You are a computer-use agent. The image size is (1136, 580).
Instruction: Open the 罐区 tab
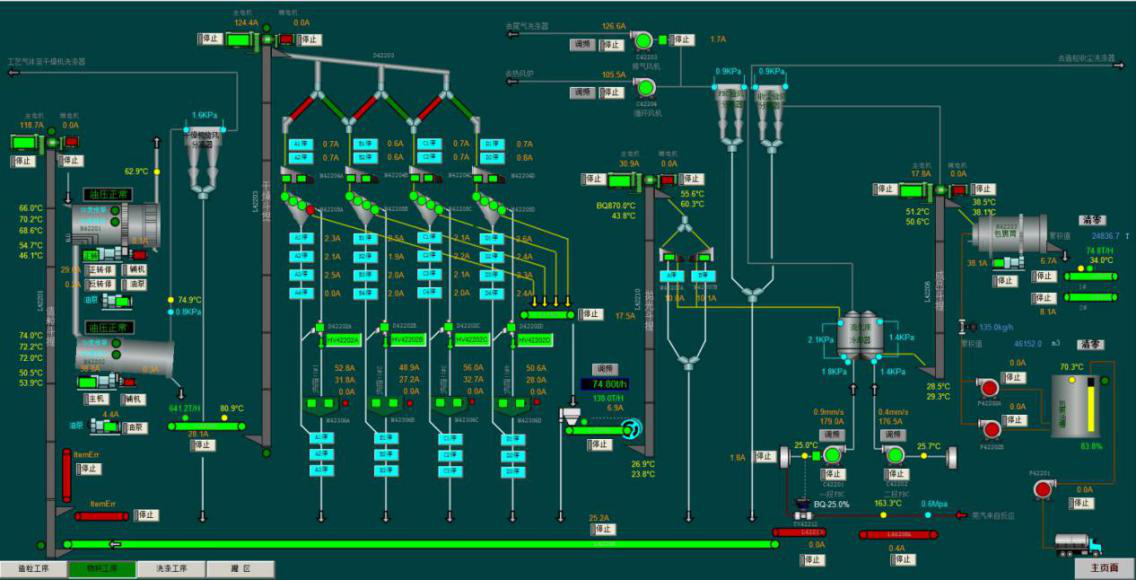(240, 569)
